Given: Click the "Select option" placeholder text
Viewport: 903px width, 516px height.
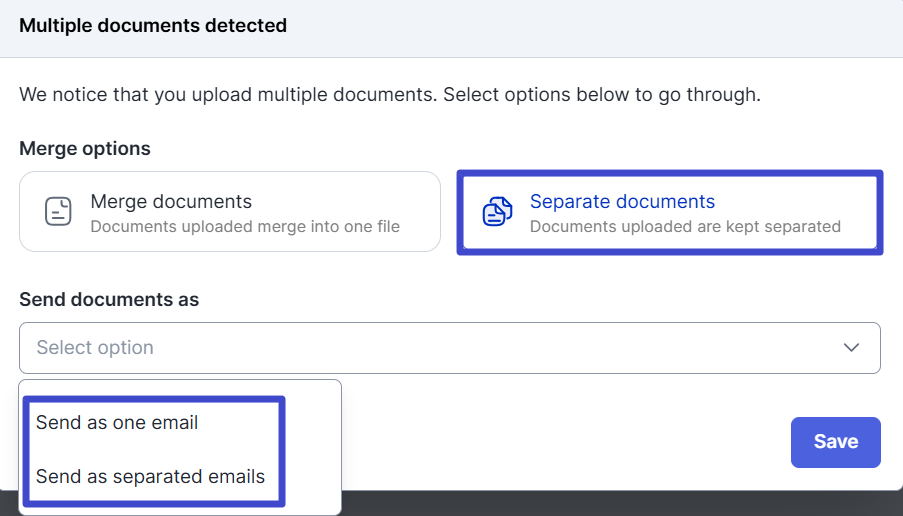Looking at the screenshot, I should pos(95,348).
